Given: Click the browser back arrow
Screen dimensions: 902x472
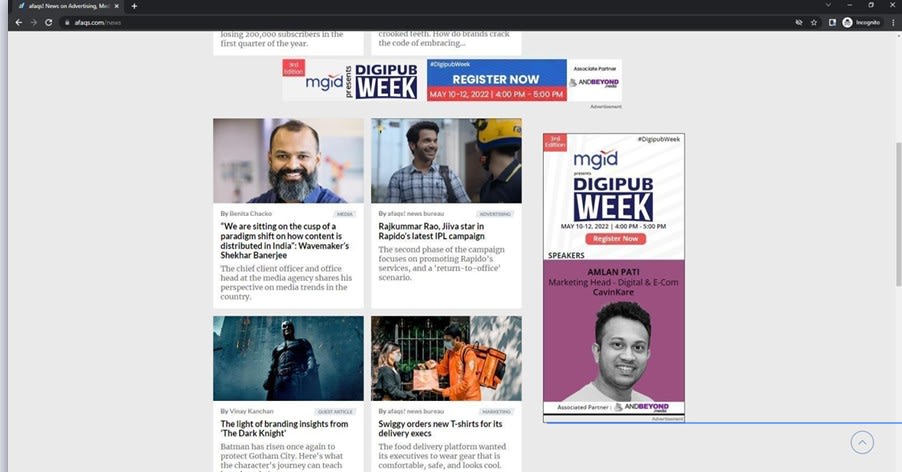Looking at the screenshot, I should [x=17, y=22].
